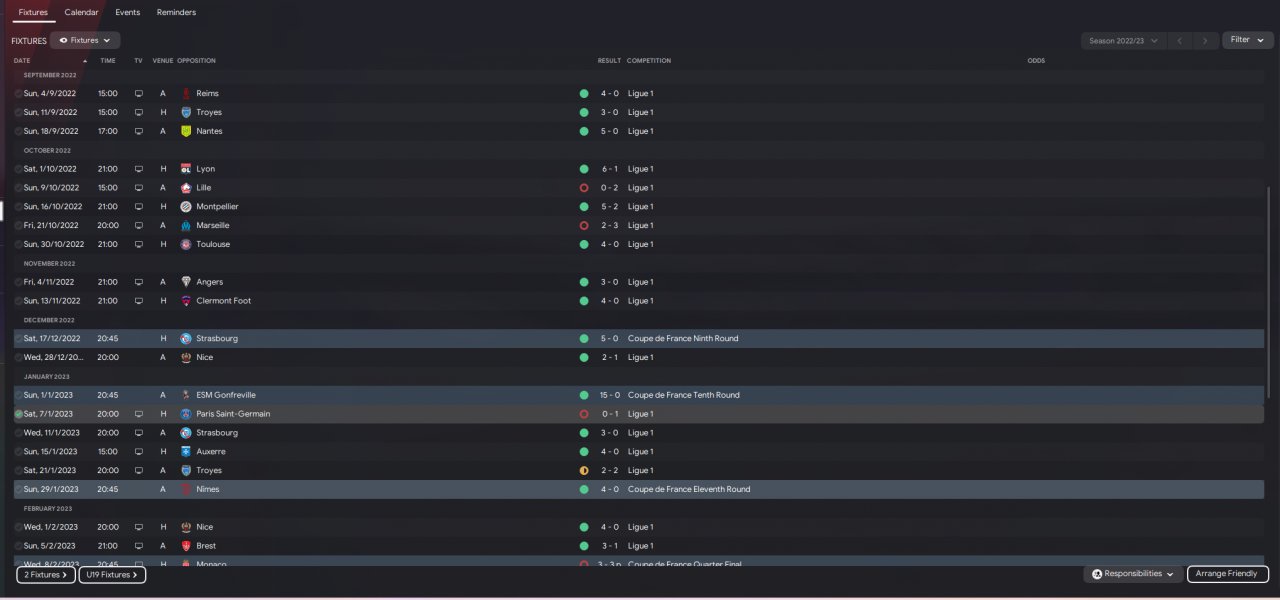This screenshot has height=600, width=1280.
Task: Click the Arrange Friendly button
Action: pyautogui.click(x=1227, y=574)
